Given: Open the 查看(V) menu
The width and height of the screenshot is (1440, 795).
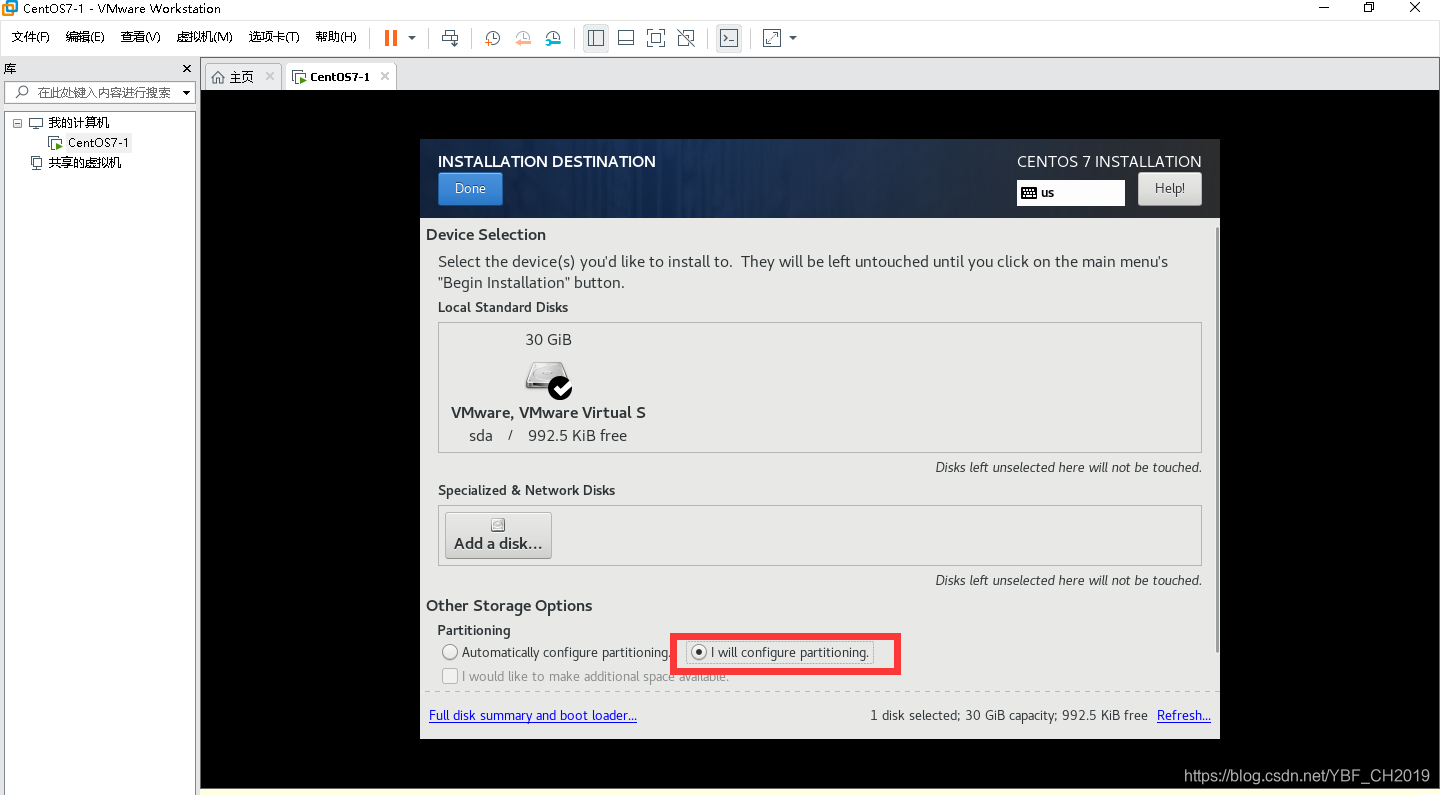Looking at the screenshot, I should click(140, 37).
